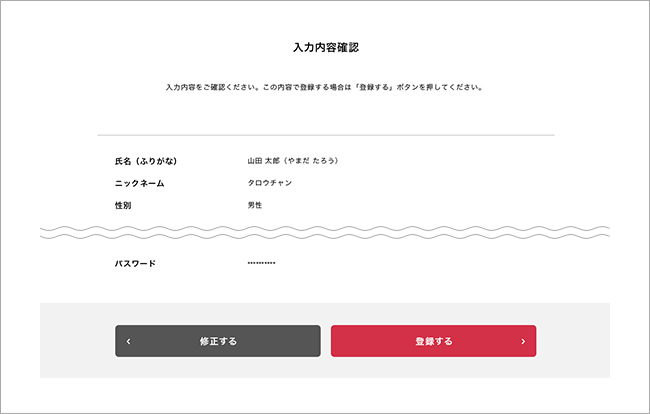
Task: Click the masked password dots
Action: tap(261, 263)
